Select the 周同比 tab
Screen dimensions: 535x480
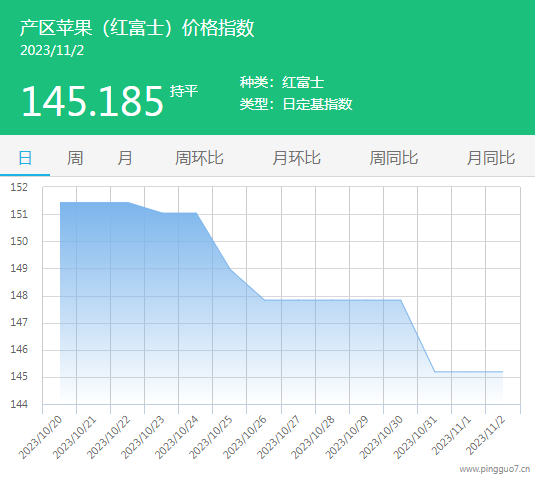(x=394, y=158)
